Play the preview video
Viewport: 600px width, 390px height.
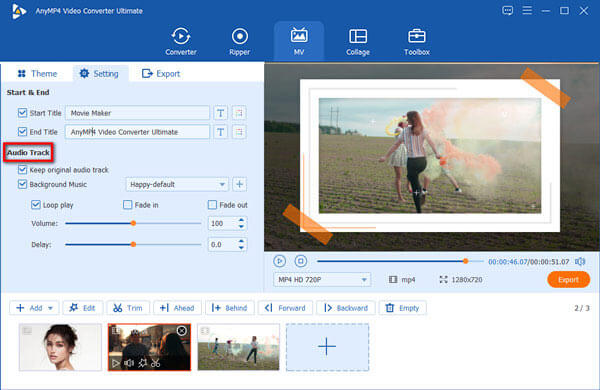pos(280,261)
